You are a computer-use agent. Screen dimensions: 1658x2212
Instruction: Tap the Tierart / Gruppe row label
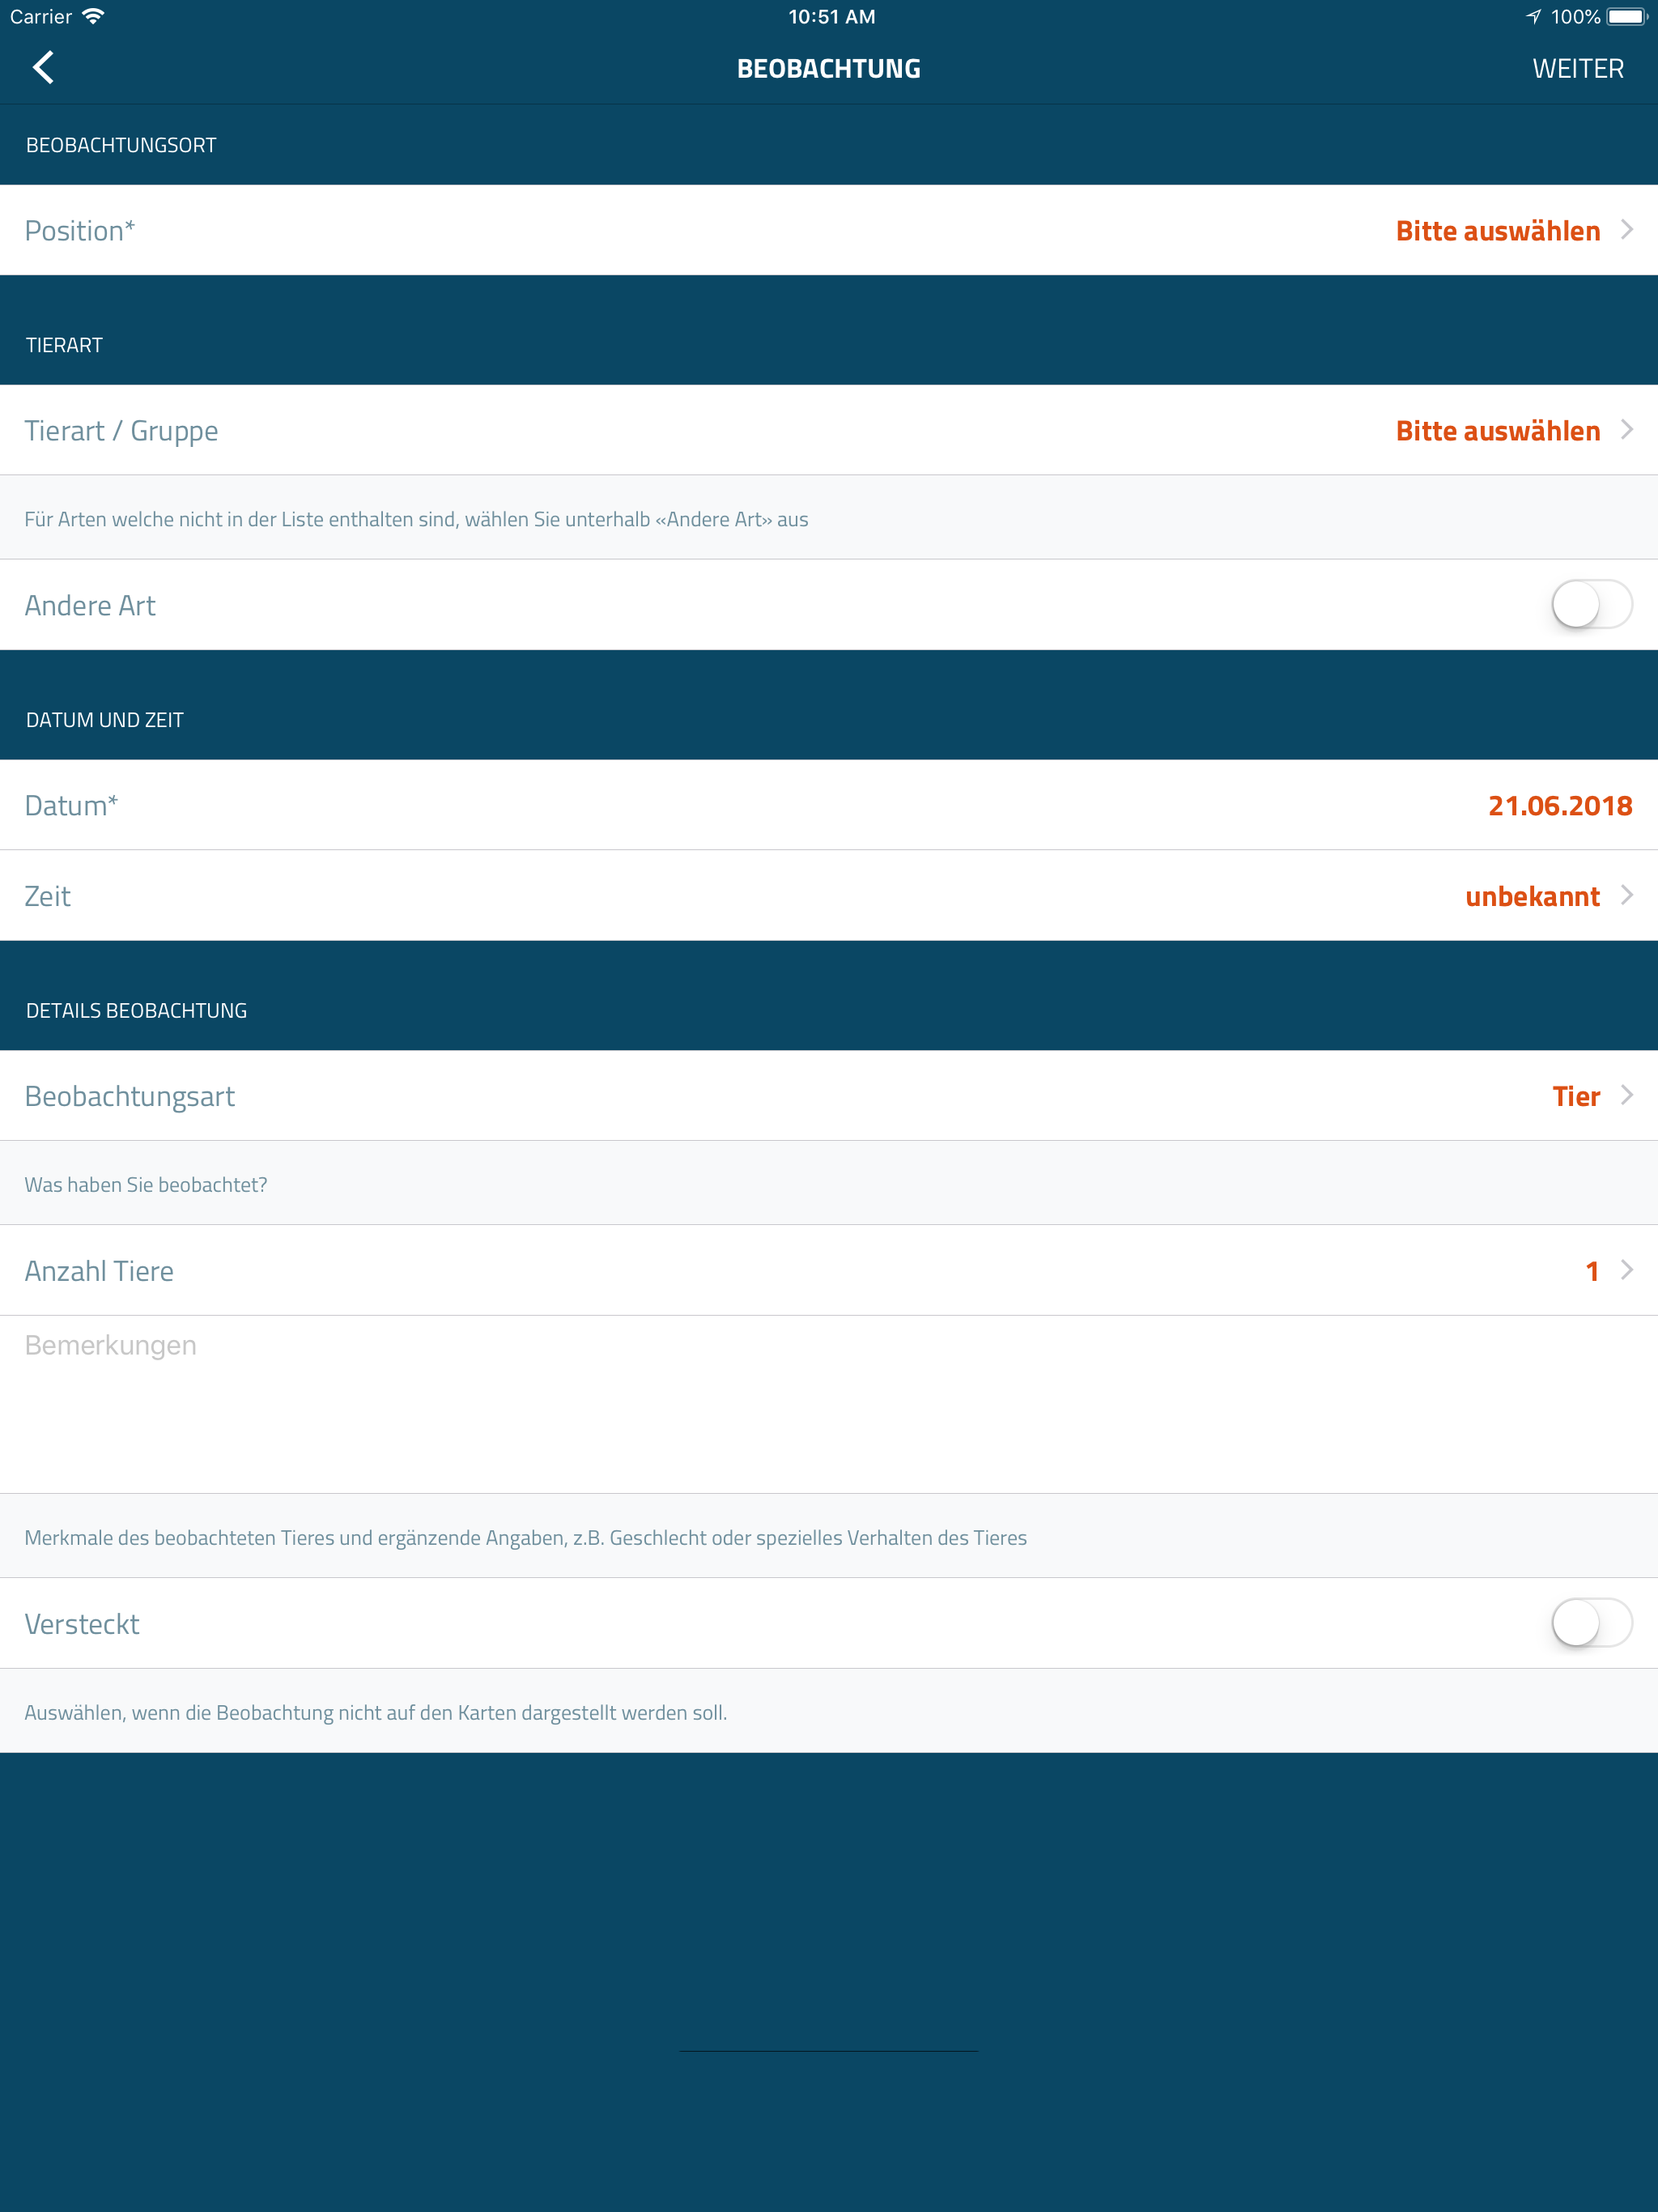(x=121, y=431)
